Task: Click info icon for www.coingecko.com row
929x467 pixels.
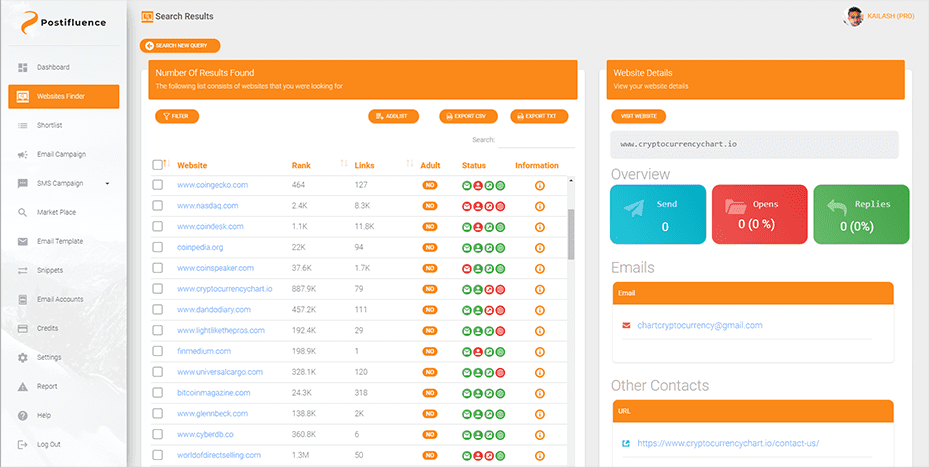Action: pyautogui.click(x=540, y=185)
